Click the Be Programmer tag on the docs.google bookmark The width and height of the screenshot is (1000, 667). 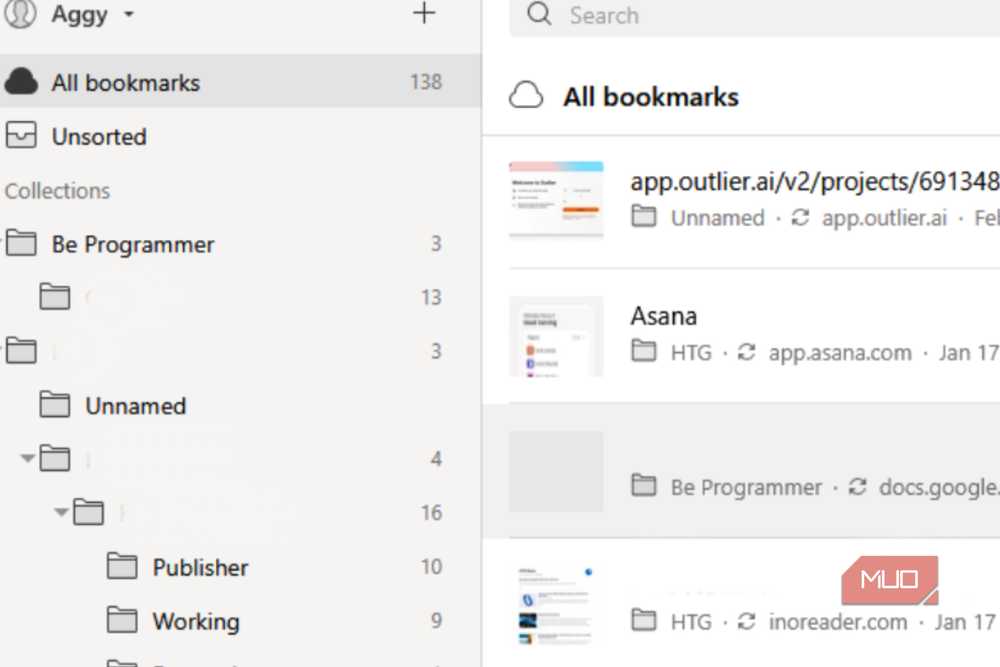click(x=746, y=487)
